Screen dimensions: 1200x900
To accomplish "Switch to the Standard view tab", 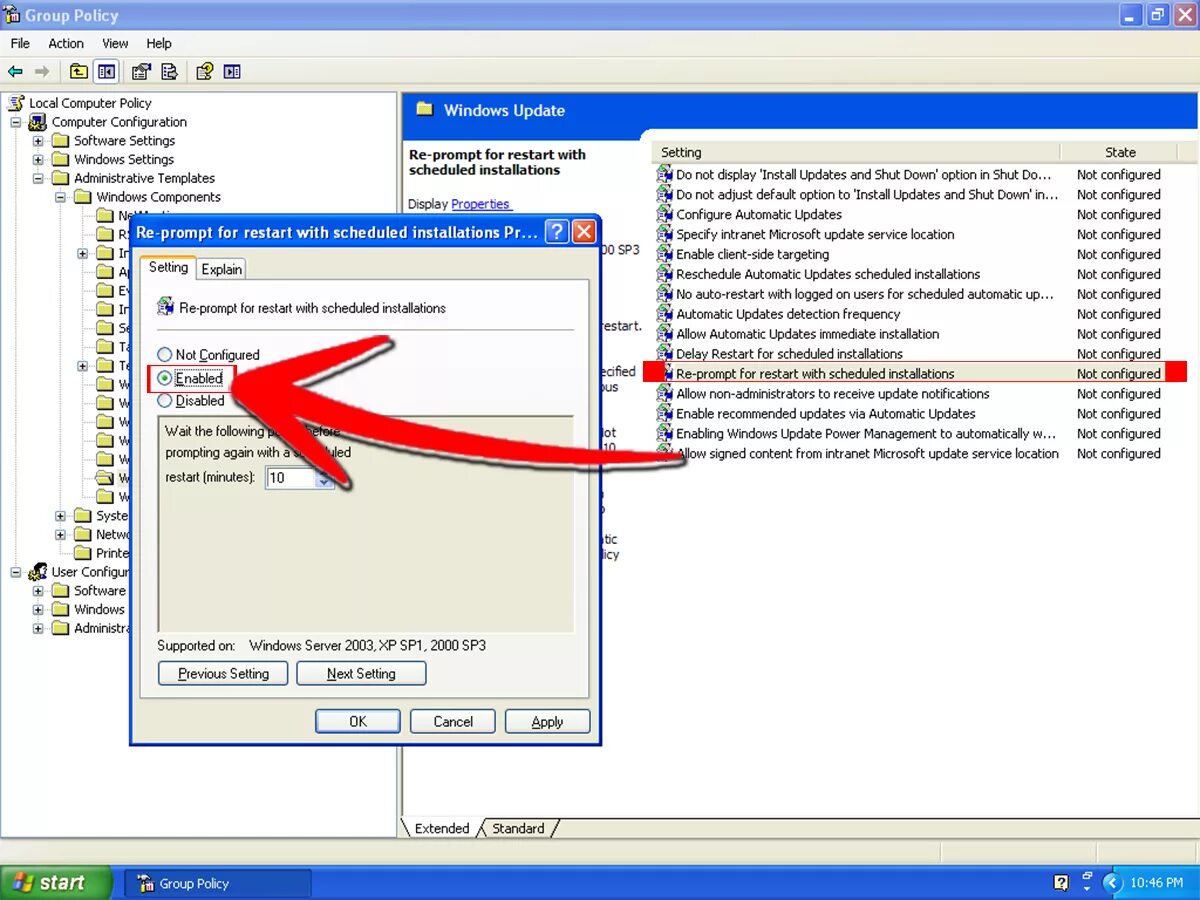I will (x=518, y=828).
